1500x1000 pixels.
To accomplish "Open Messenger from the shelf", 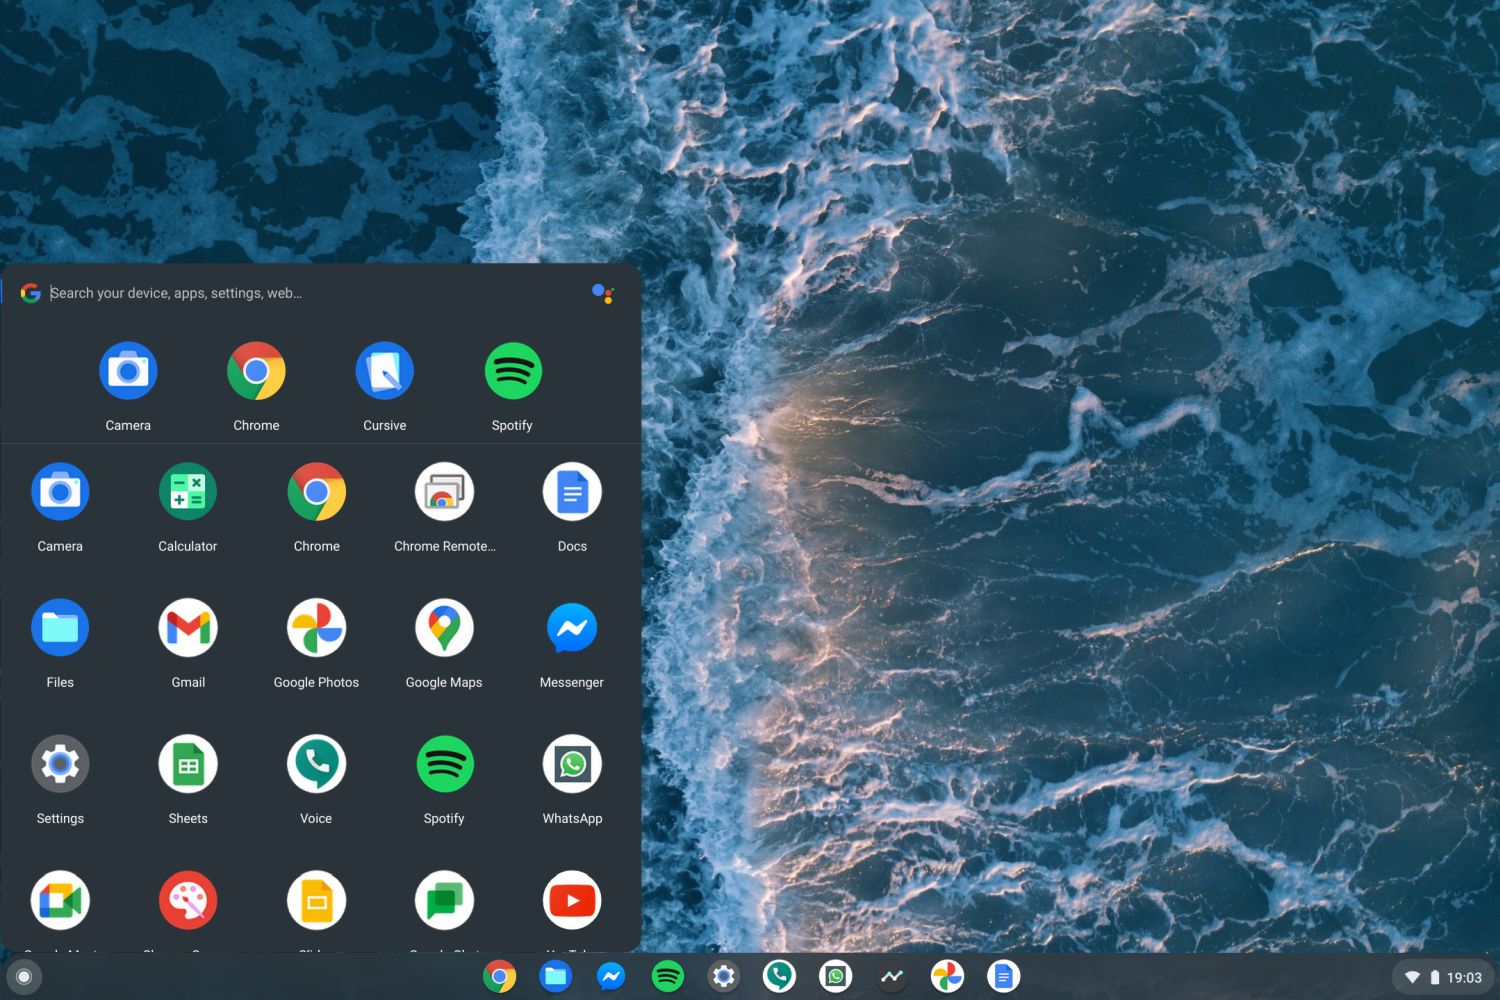I will [x=611, y=976].
